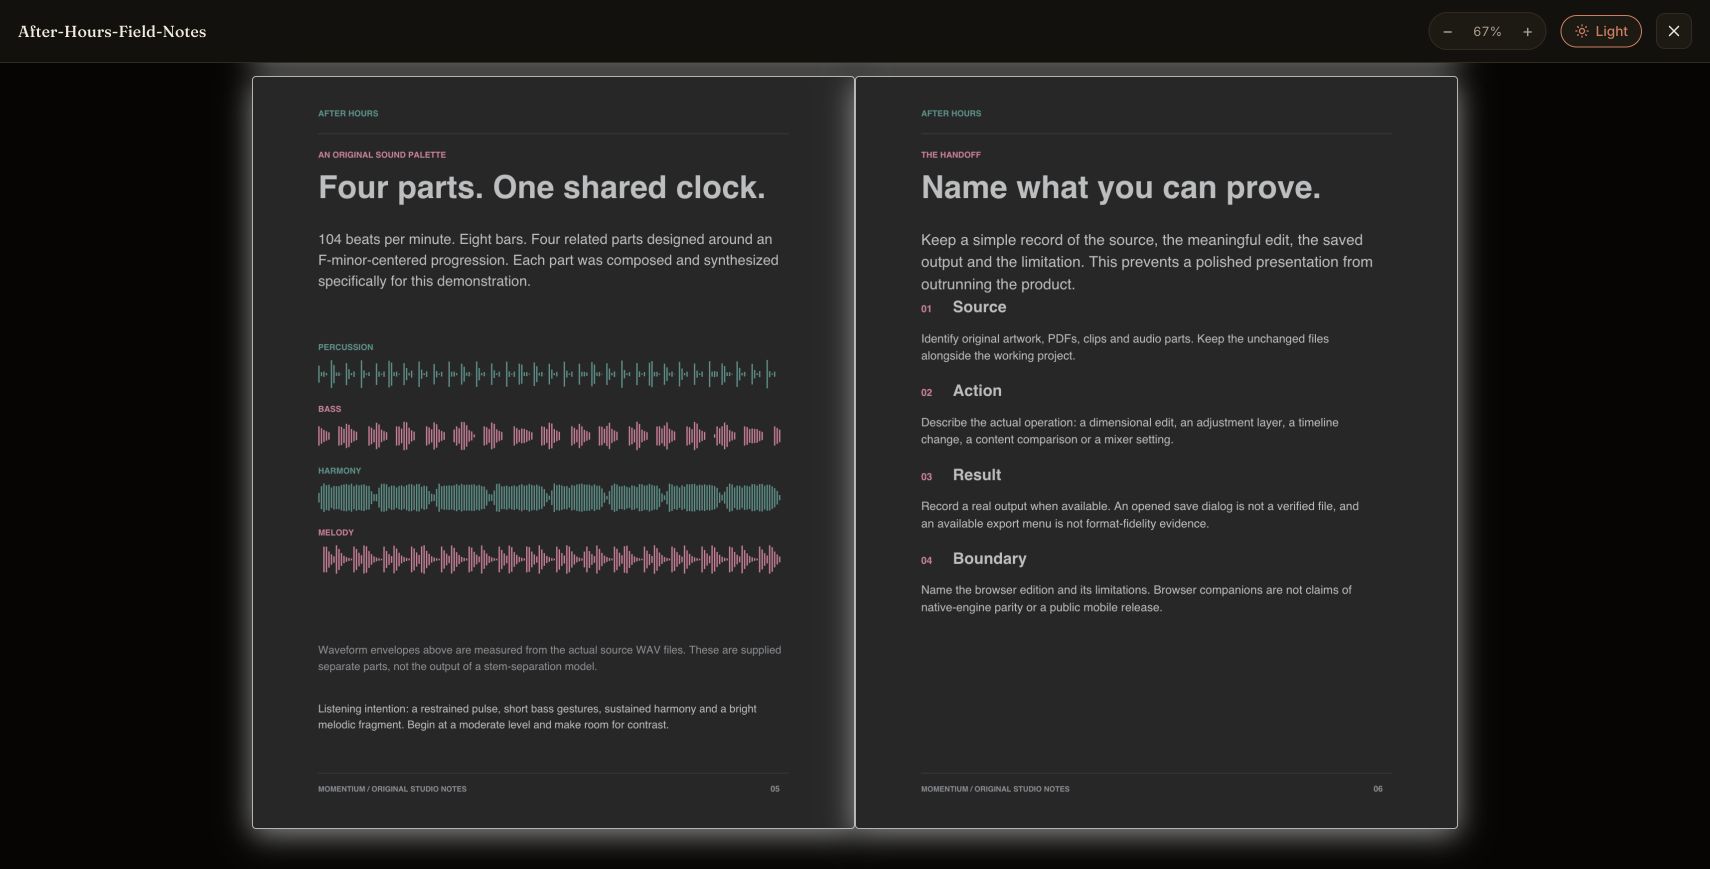1710x869 pixels.
Task: Click the 'Record a real output' description
Action: (x=1140, y=515)
